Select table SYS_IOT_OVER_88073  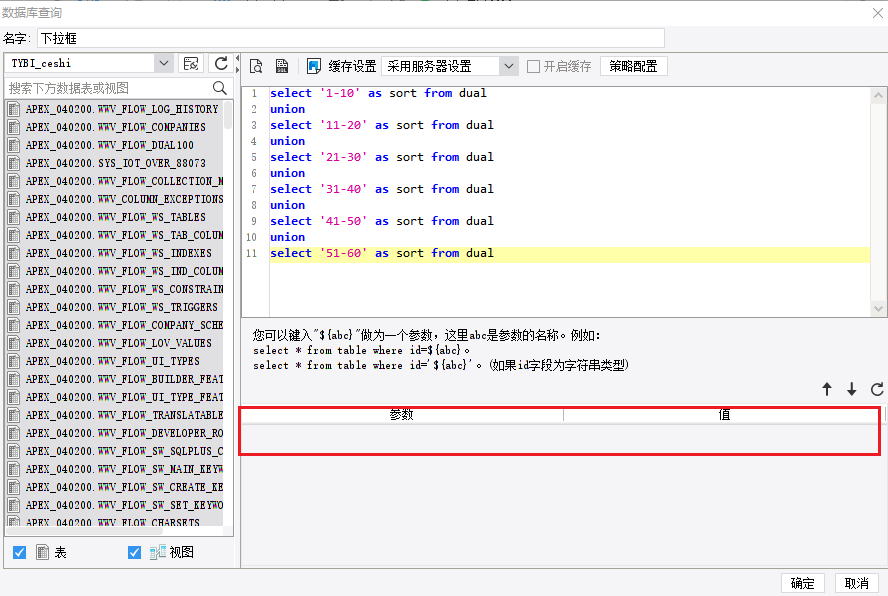pos(116,163)
